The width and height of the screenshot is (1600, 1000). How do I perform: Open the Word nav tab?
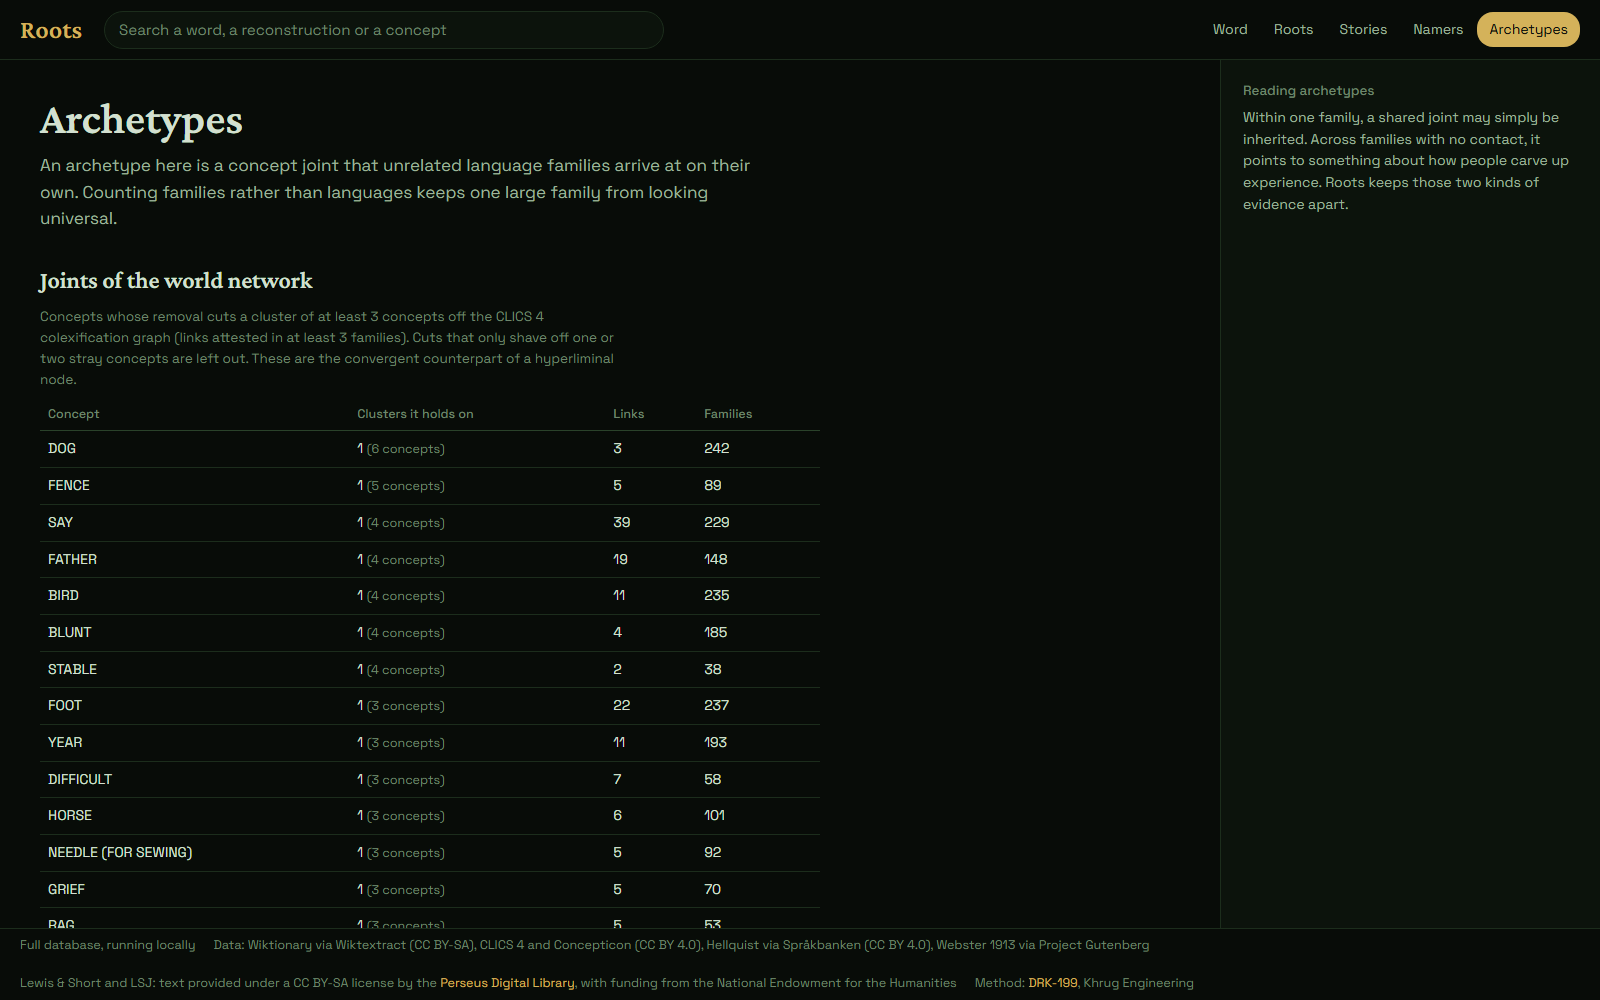click(x=1230, y=29)
